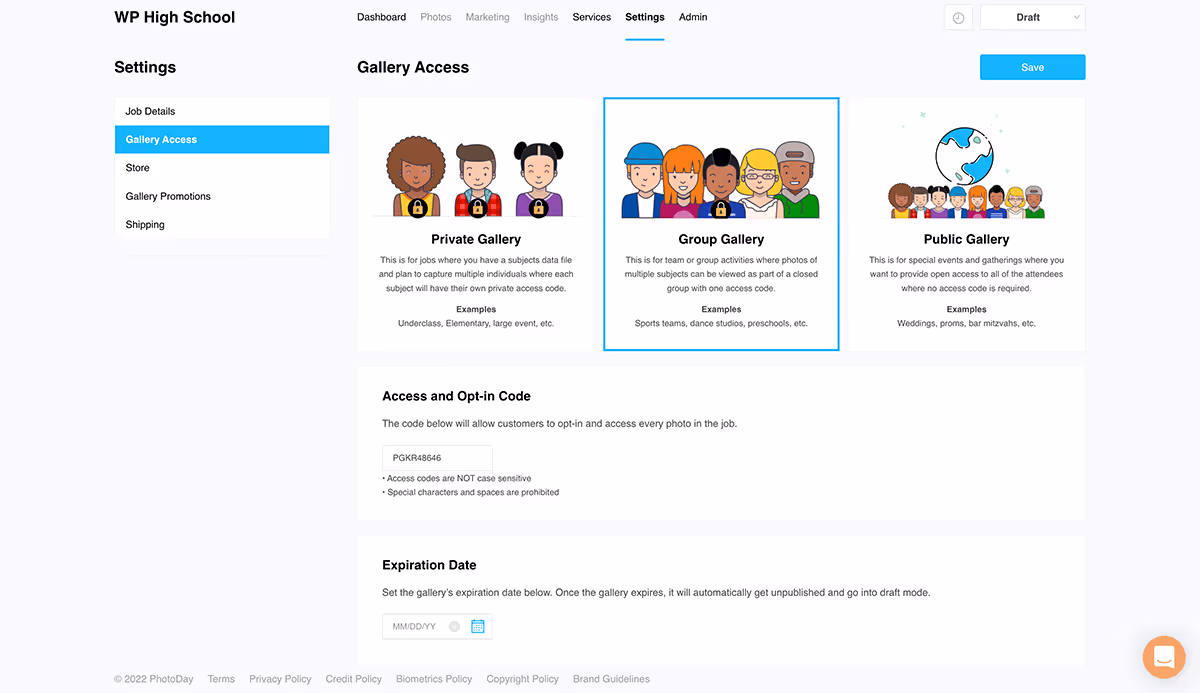
Task: Click 'Underclass, Elementary, large event, etc.' text
Action: (x=476, y=324)
